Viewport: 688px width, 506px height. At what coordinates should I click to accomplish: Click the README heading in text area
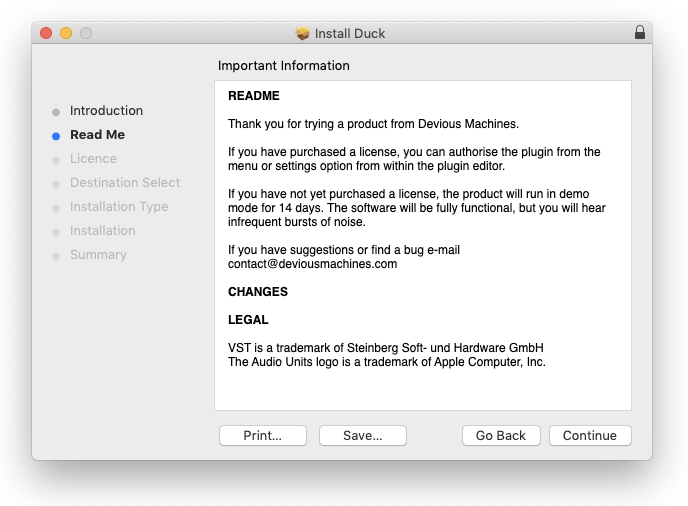(254, 96)
